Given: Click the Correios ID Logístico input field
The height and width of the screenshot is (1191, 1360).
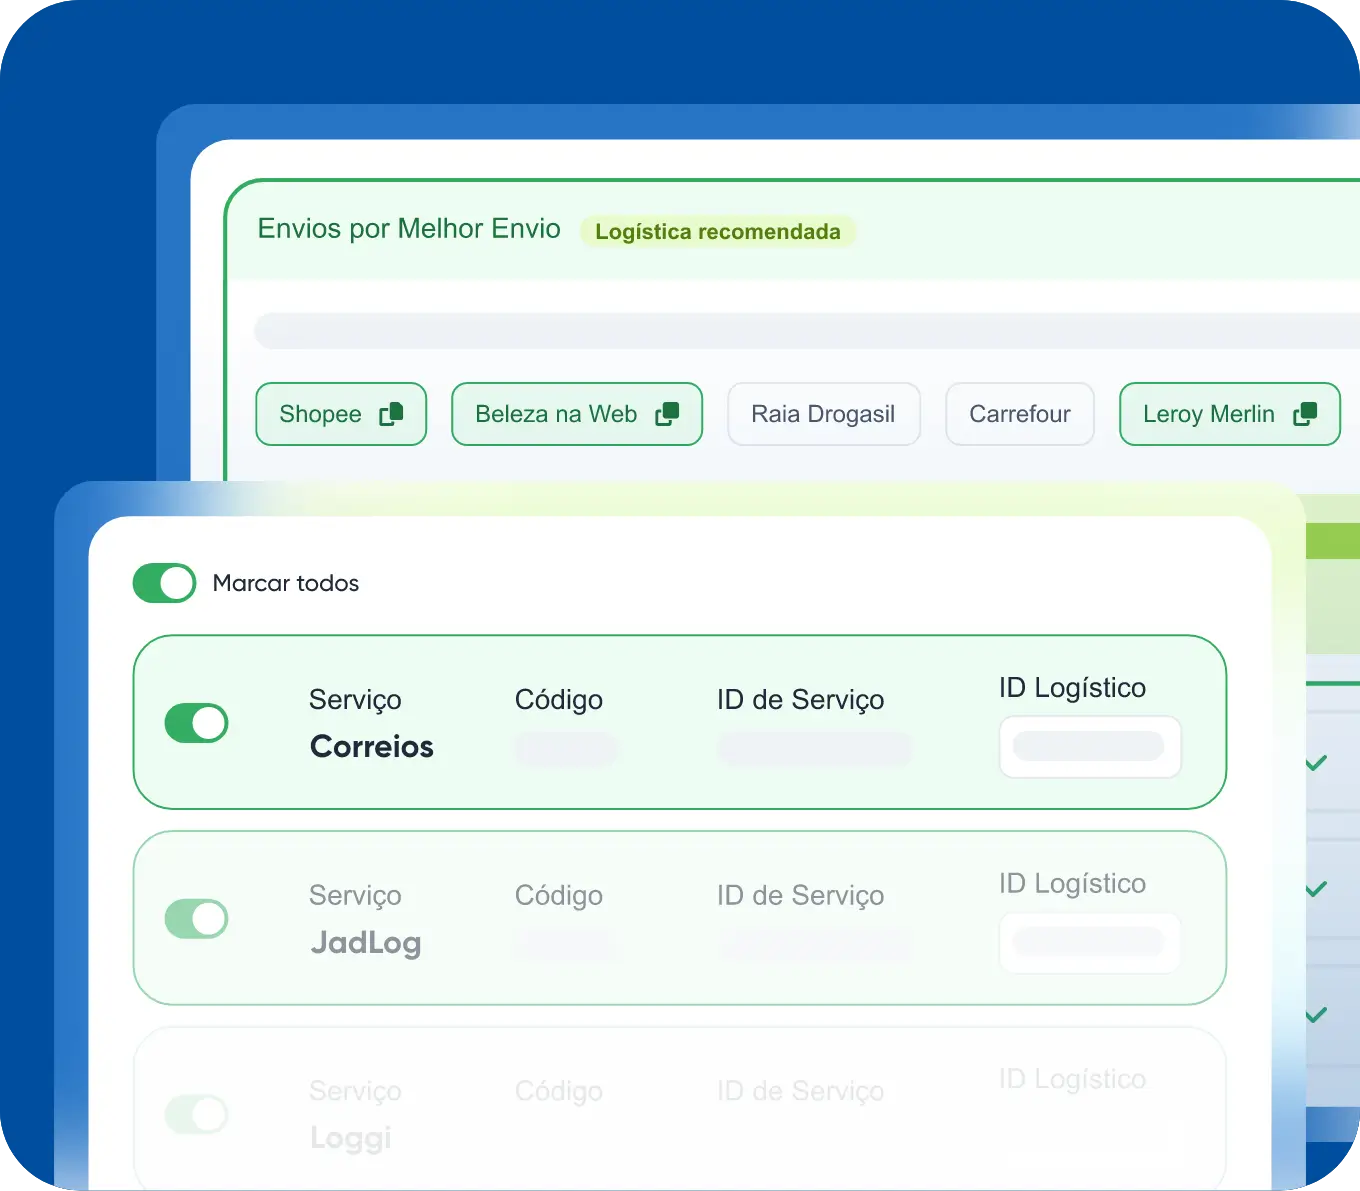Looking at the screenshot, I should 1090,747.
